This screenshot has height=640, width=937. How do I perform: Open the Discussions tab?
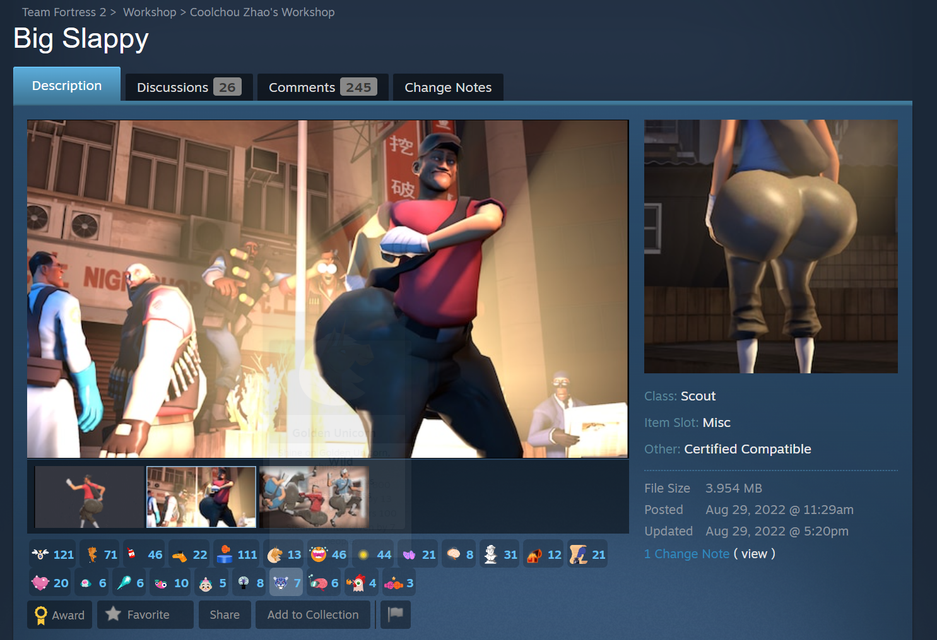[x=189, y=87]
